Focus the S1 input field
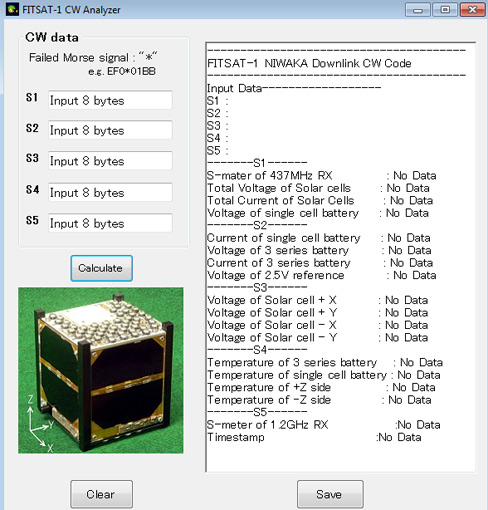488x510 pixels. point(110,100)
